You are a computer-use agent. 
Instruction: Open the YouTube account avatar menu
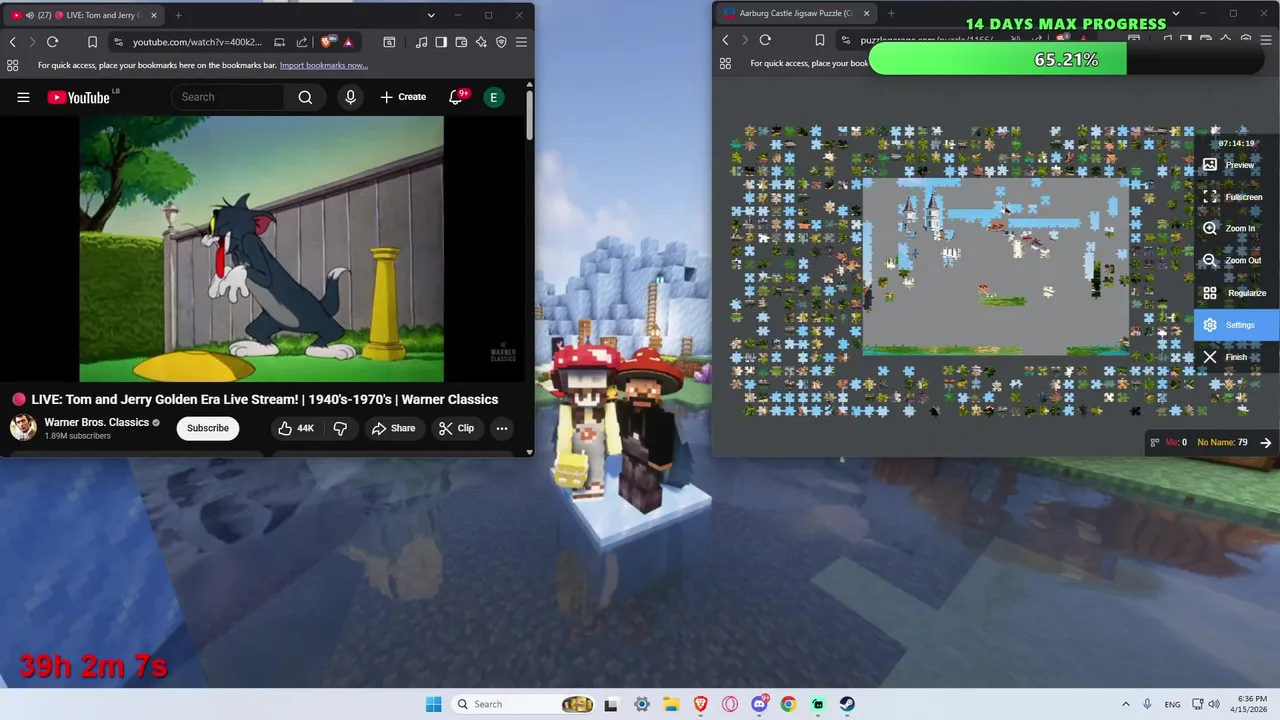pos(493,97)
